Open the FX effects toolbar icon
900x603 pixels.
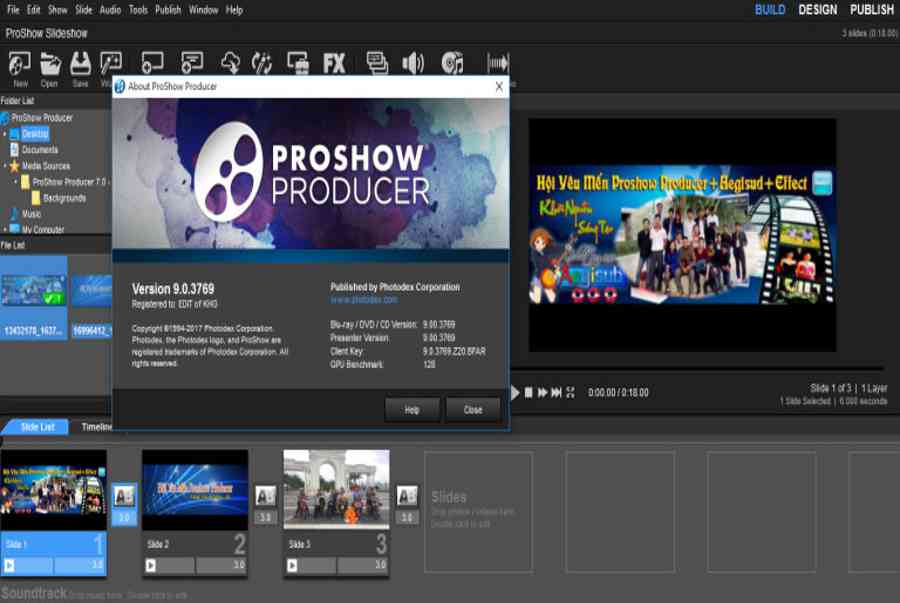click(x=334, y=63)
